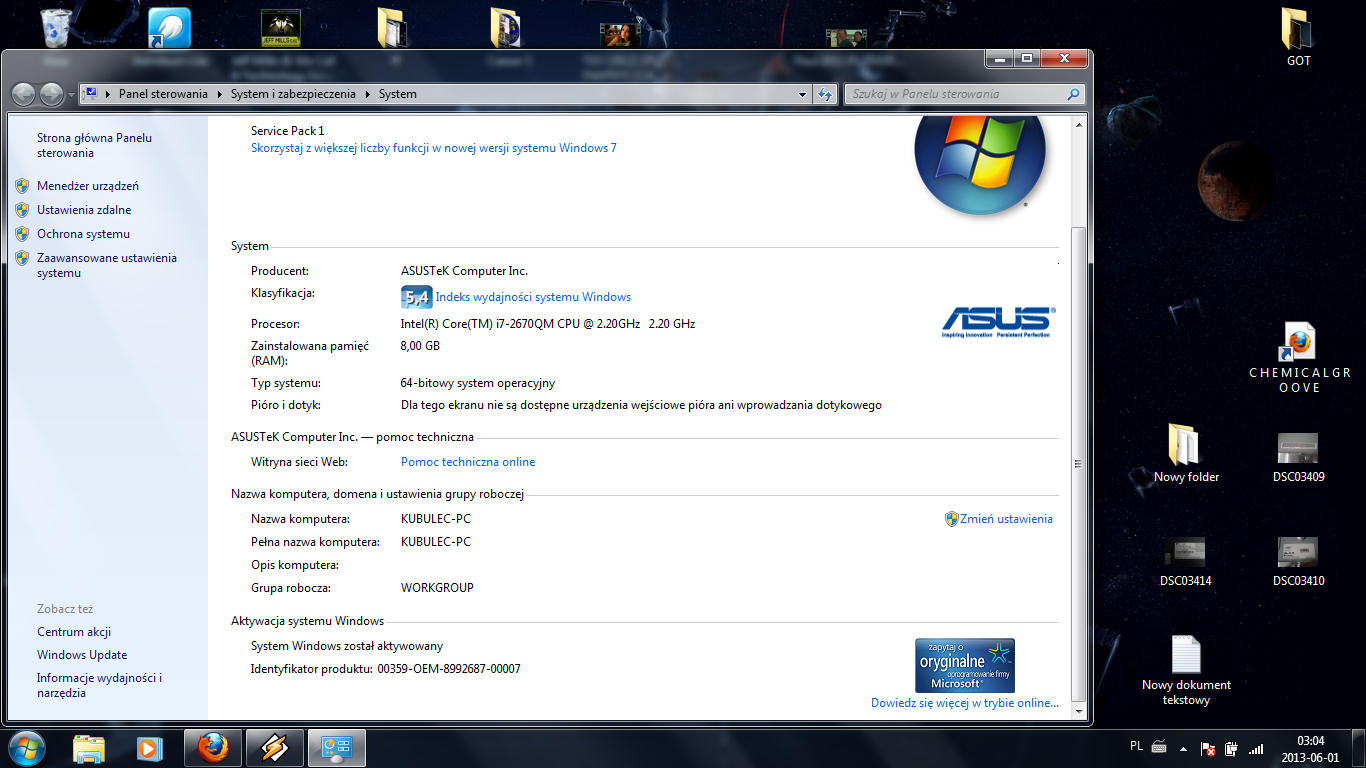This screenshot has width=1366, height=768.
Task: Click the Show desktop strip
Action: click(x=1359, y=748)
